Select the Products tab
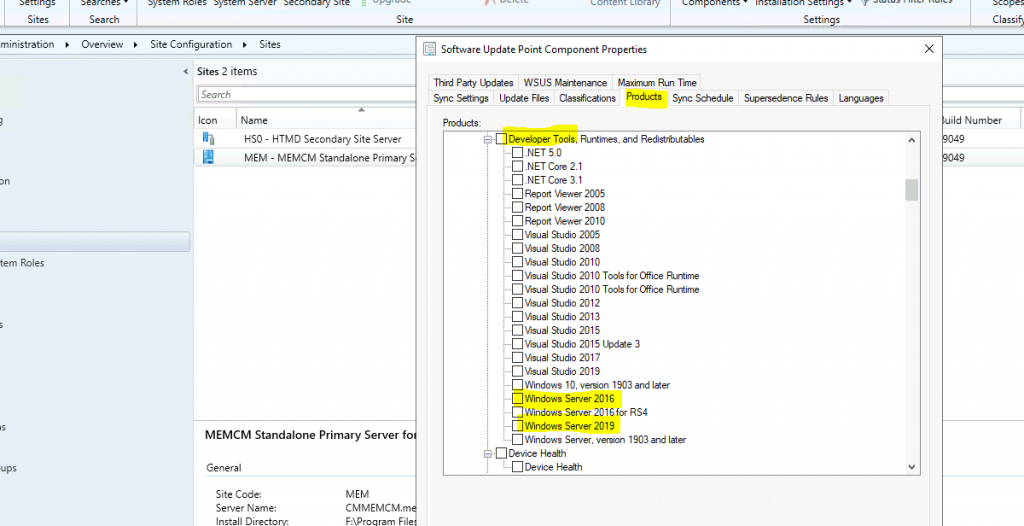 [x=643, y=97]
